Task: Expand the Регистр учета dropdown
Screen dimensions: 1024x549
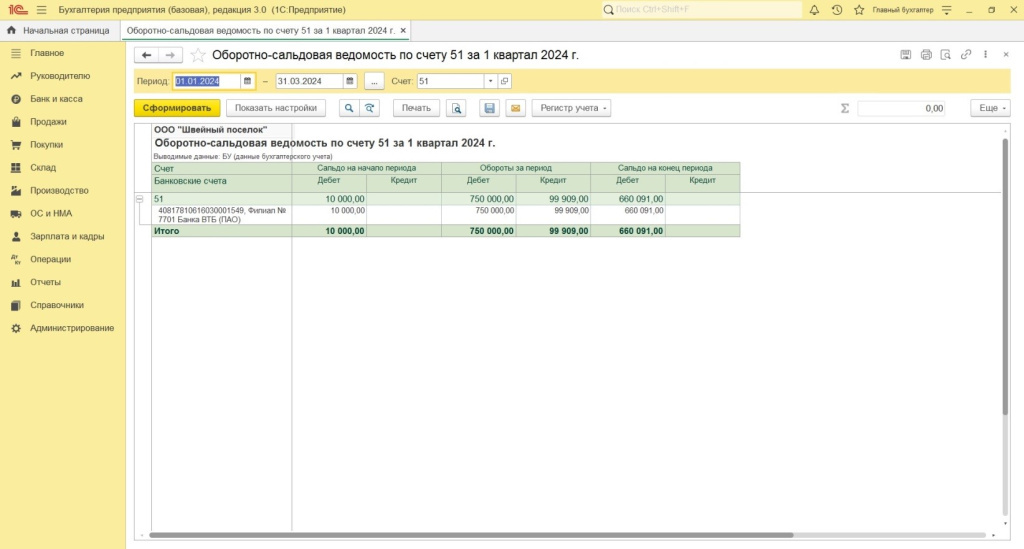Action: 571,108
